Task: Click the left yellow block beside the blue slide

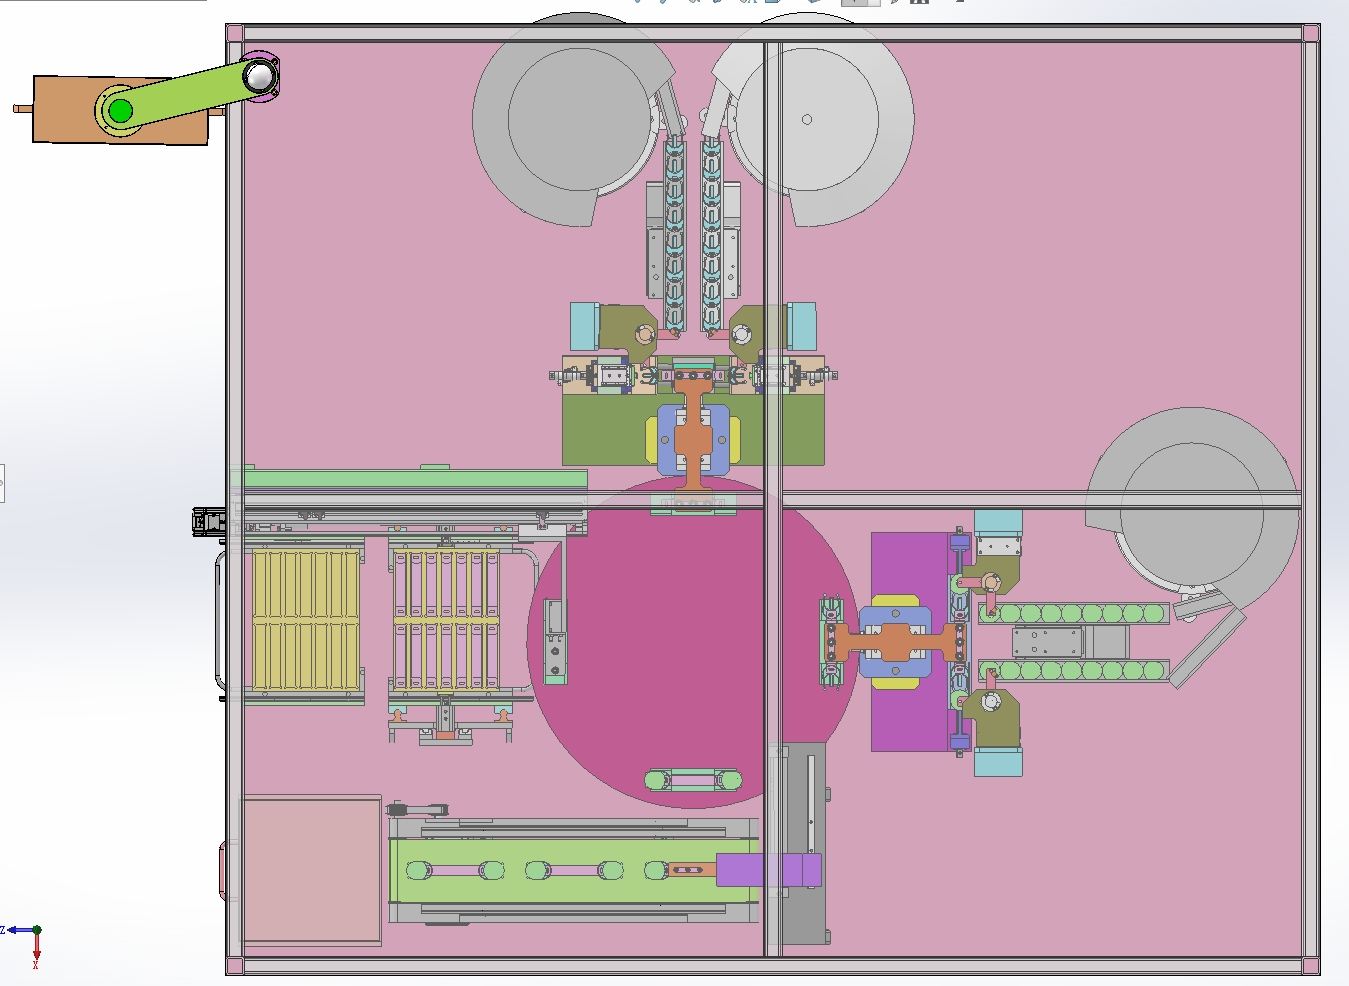Action: tap(652, 441)
